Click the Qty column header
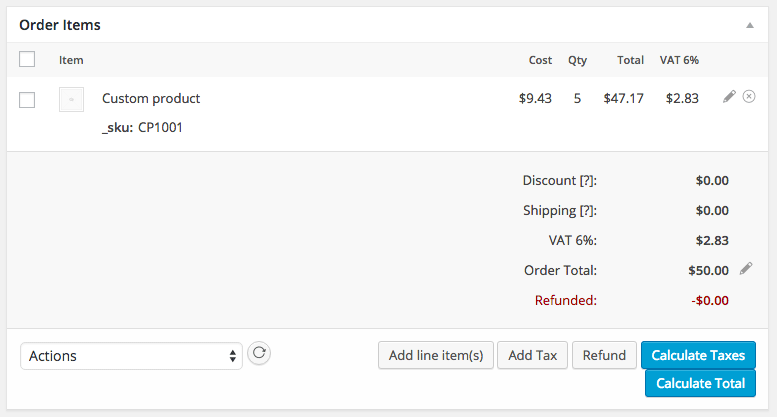This screenshot has height=417, width=777. [x=577, y=60]
